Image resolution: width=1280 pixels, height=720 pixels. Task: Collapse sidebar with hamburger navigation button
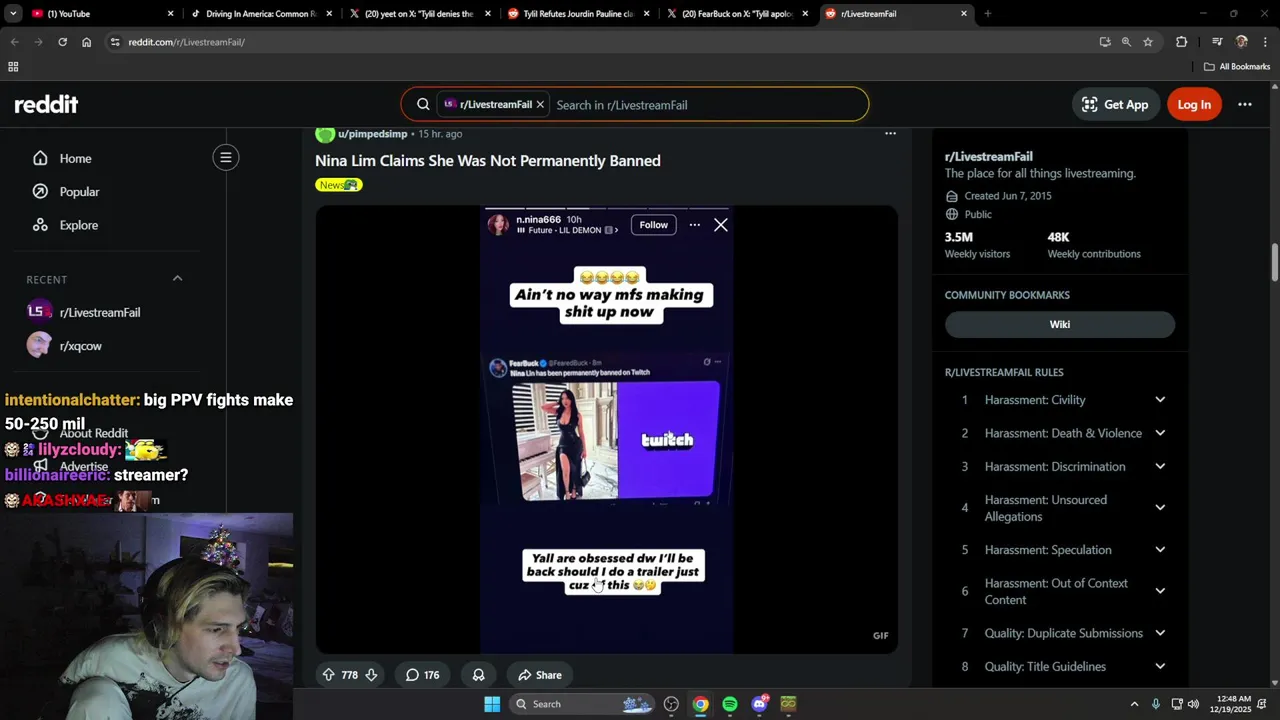point(226,157)
